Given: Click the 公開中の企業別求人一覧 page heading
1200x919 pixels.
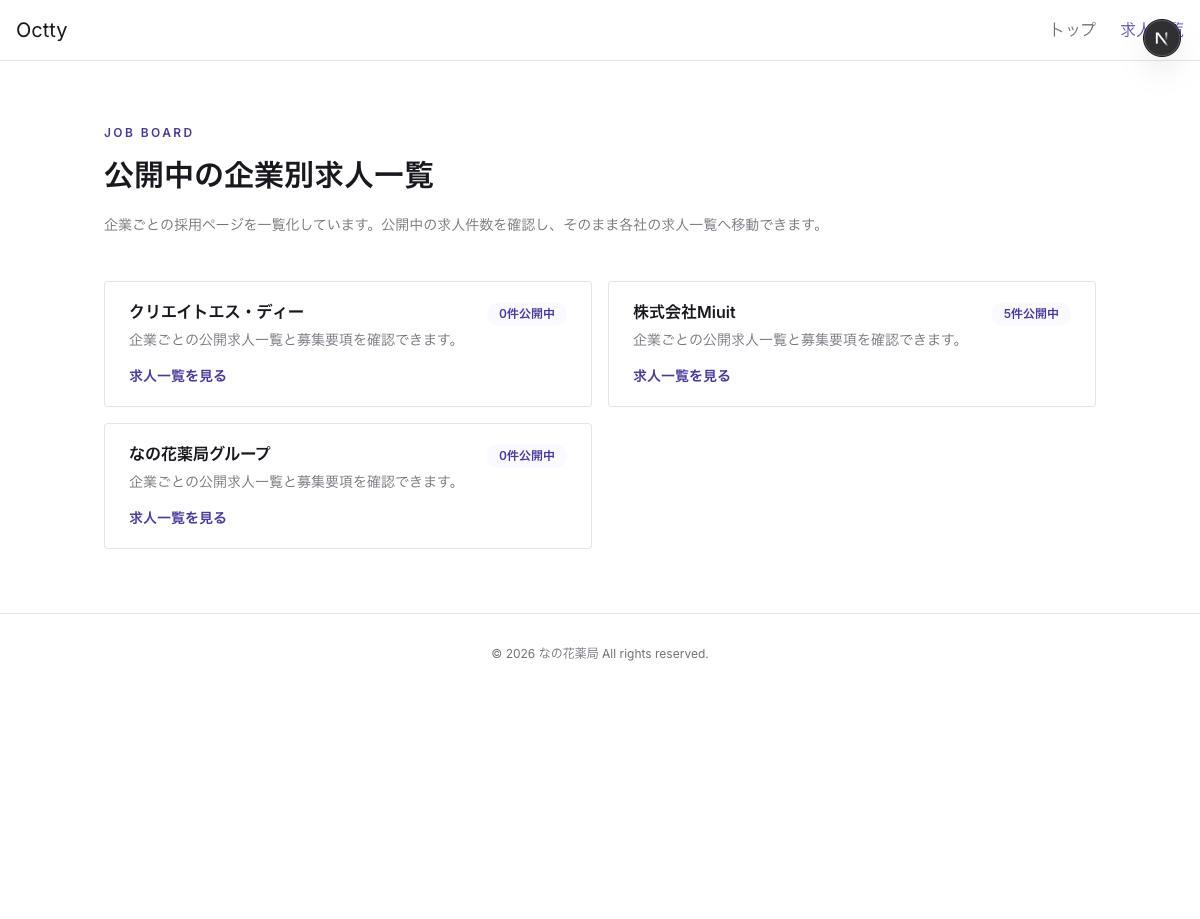Looking at the screenshot, I should tap(269, 175).
